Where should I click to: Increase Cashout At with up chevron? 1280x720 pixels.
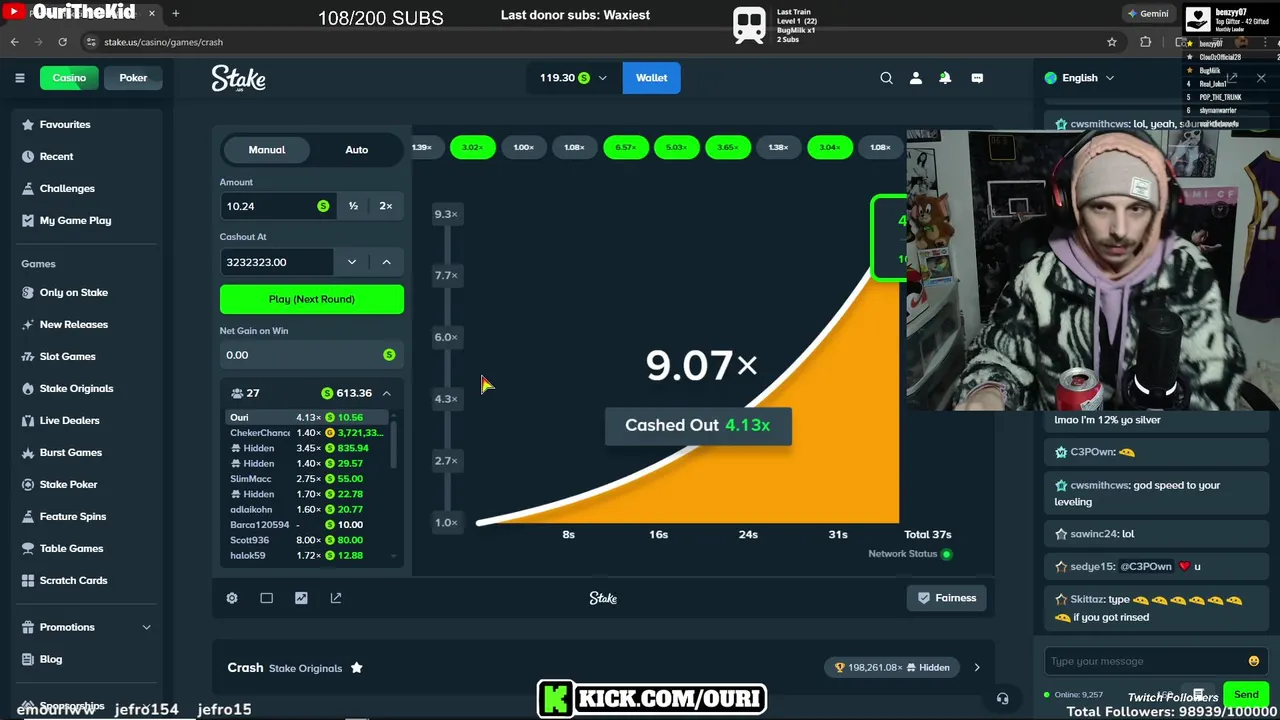(386, 262)
